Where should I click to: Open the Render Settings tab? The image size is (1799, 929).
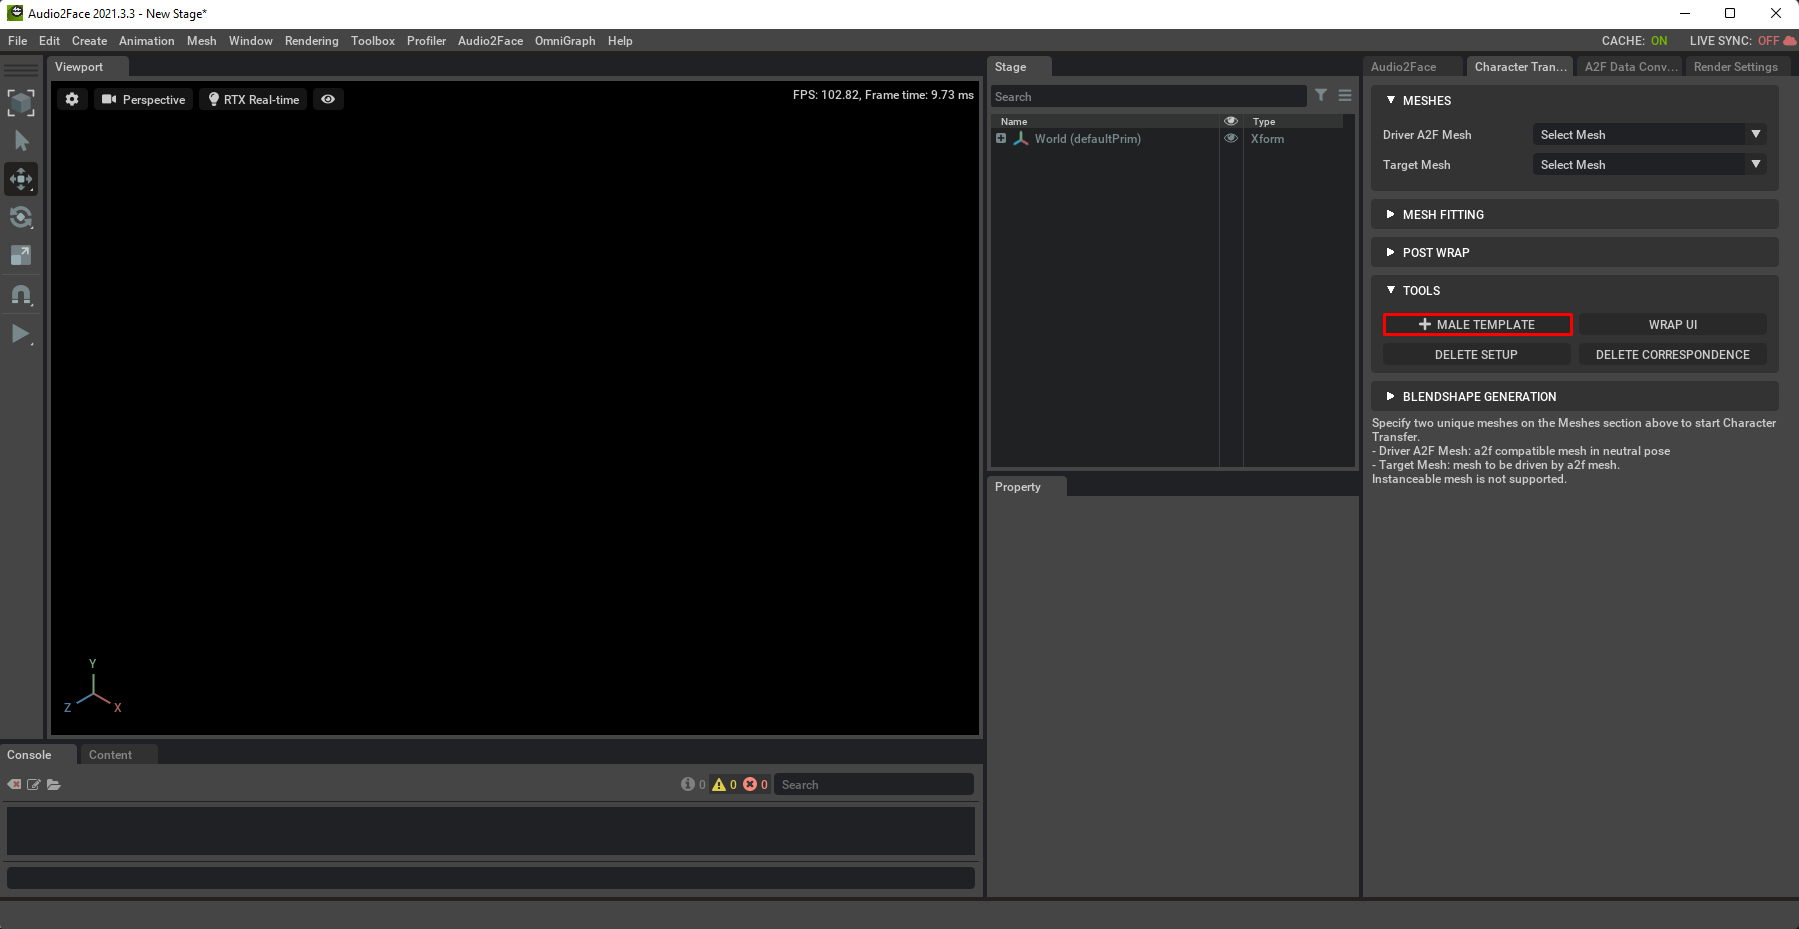[x=1735, y=67]
